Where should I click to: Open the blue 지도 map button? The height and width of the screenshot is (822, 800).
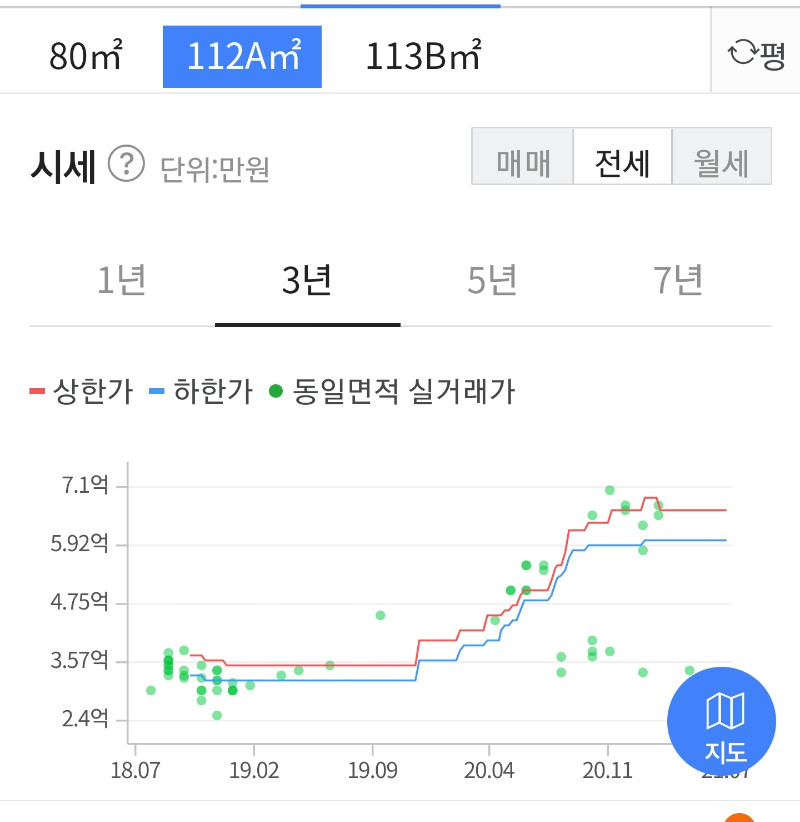(x=721, y=721)
